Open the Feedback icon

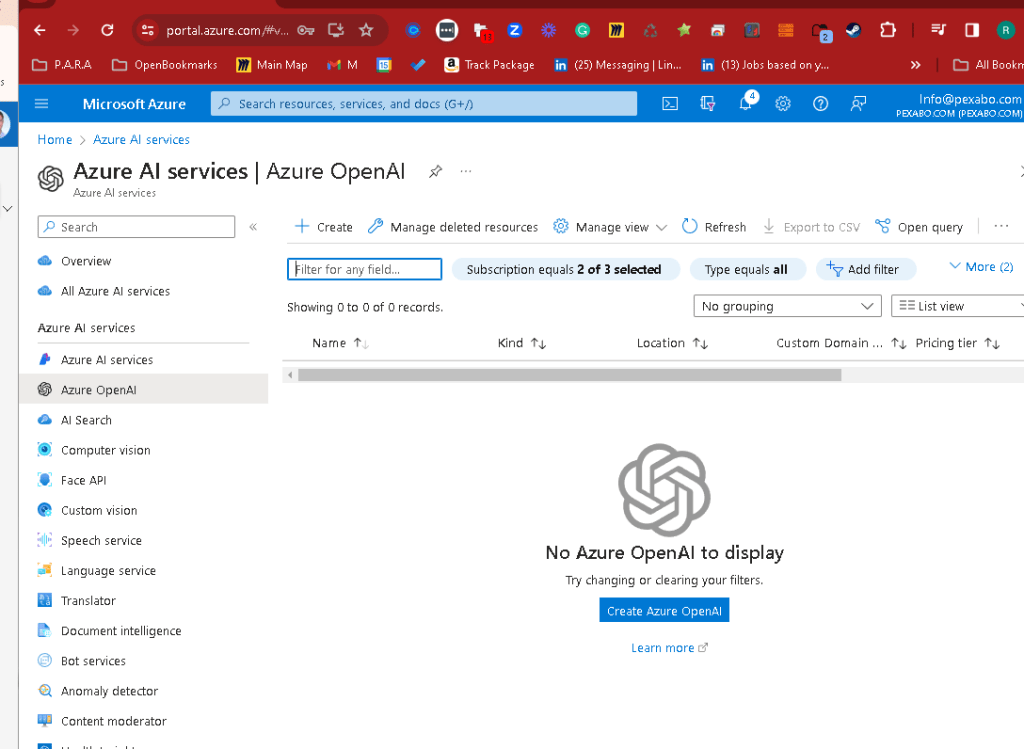(858, 104)
